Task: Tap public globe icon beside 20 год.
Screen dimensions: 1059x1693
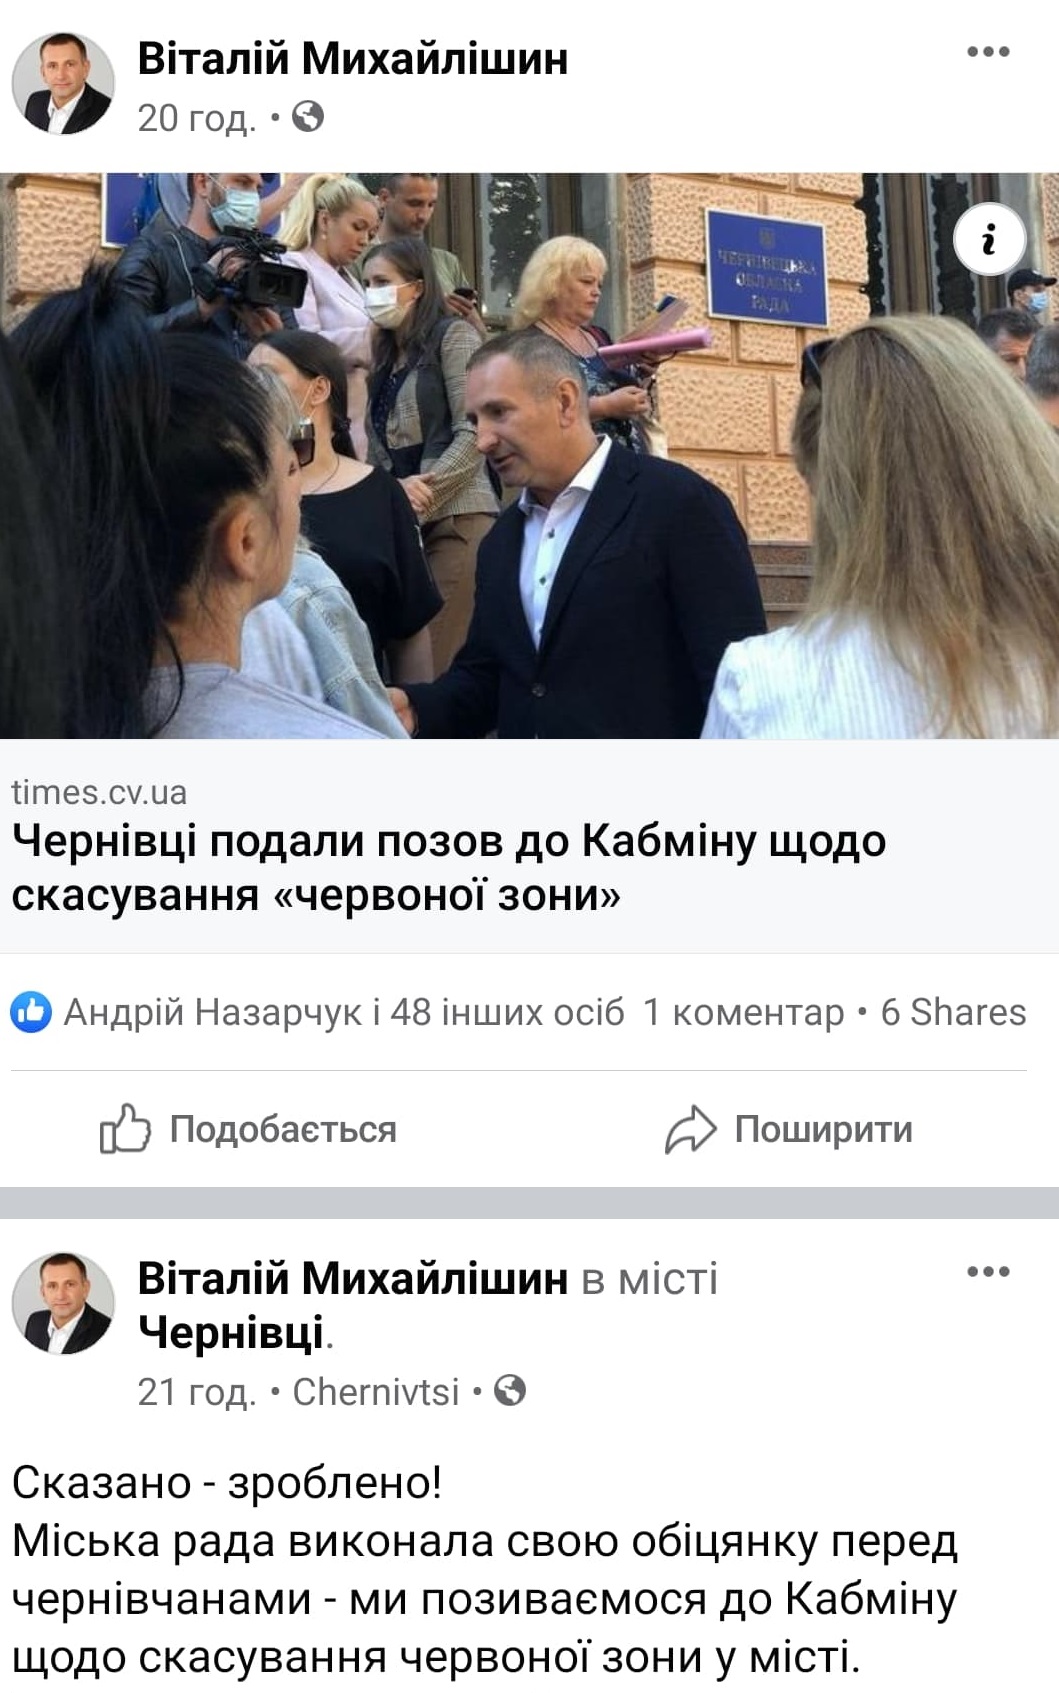Action: pyautogui.click(x=308, y=117)
